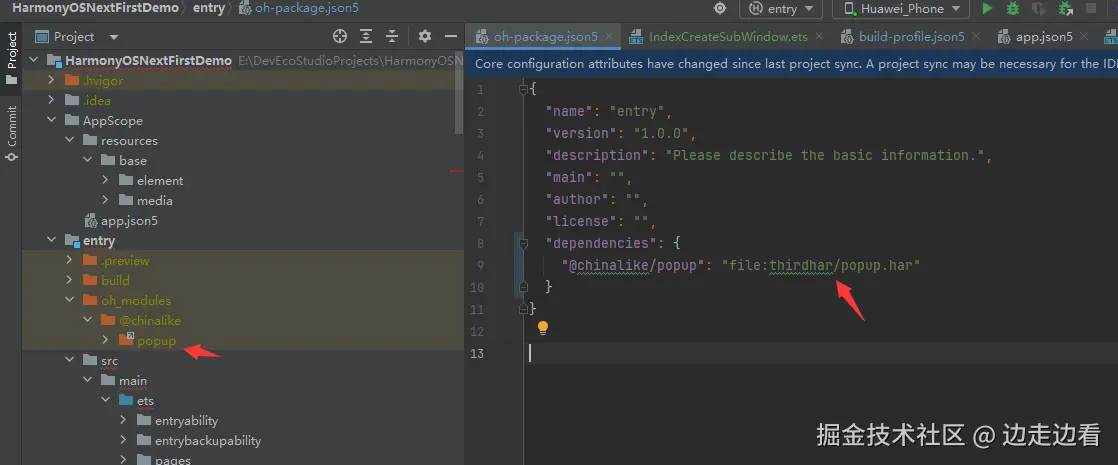Viewport: 1118px width, 465px height.
Task: Hide the Project panel with minus icon
Action: tap(451, 36)
